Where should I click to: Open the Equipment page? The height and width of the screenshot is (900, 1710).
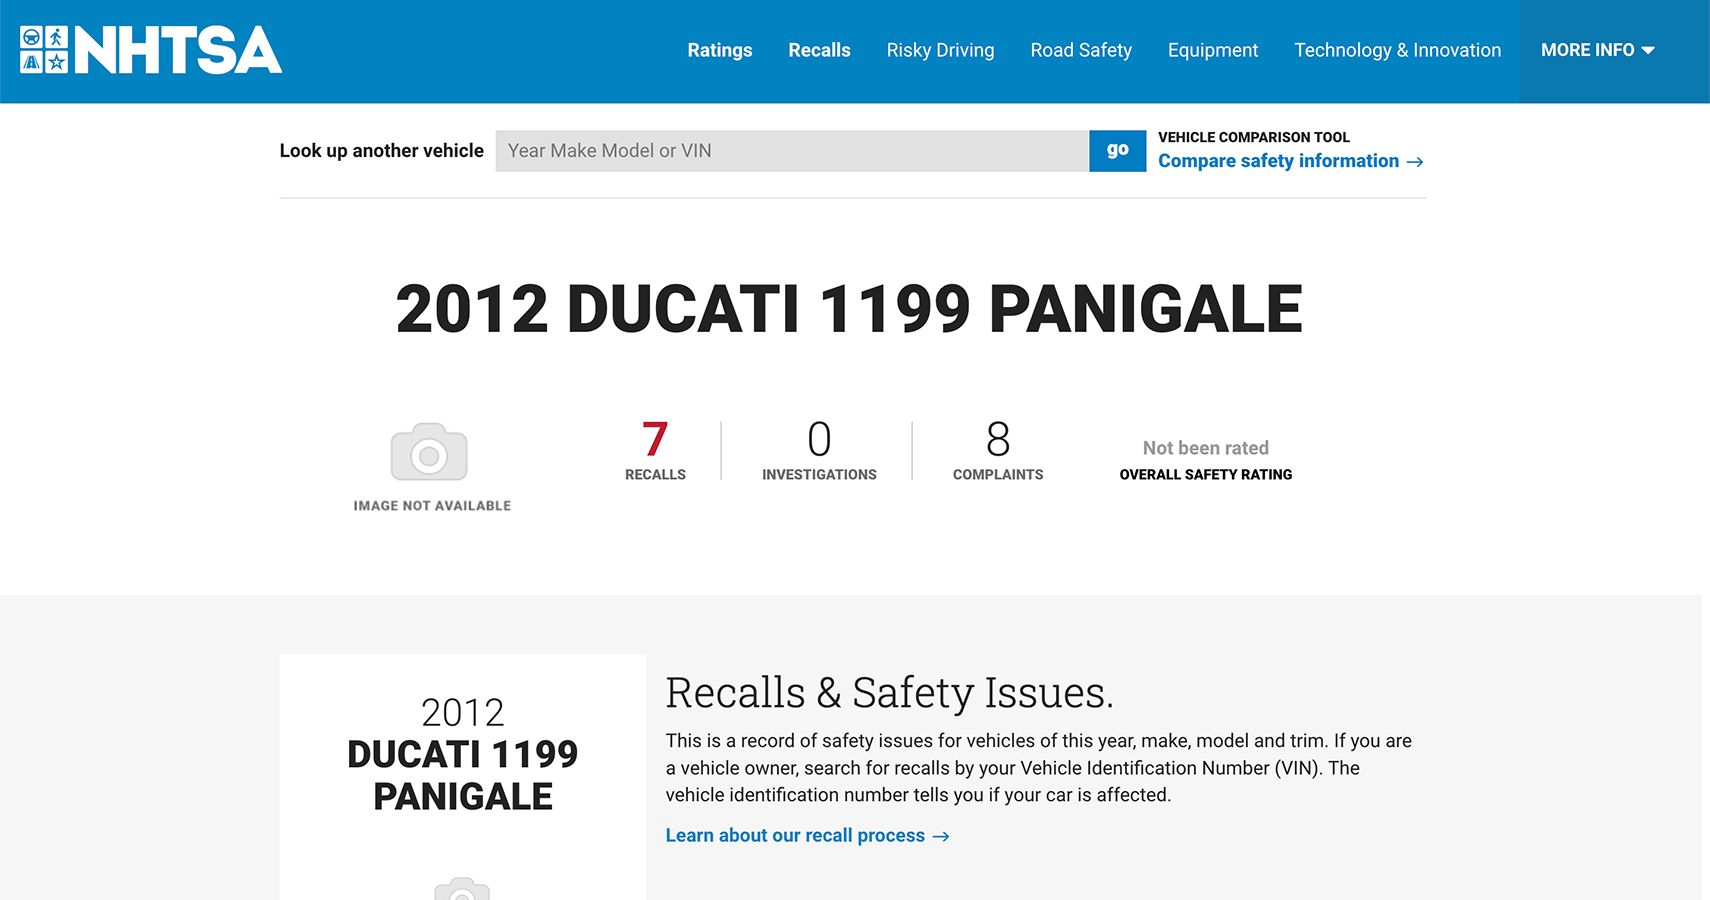[1213, 49]
